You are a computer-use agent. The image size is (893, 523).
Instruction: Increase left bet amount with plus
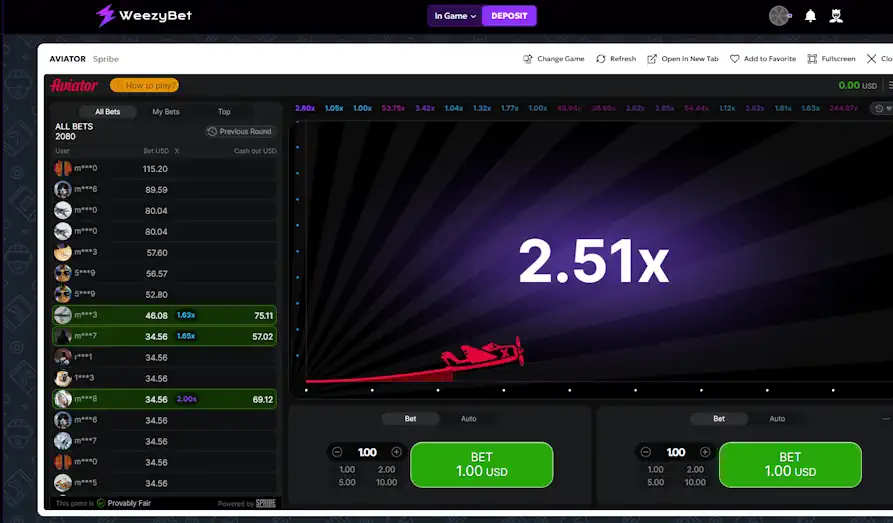[x=396, y=452]
